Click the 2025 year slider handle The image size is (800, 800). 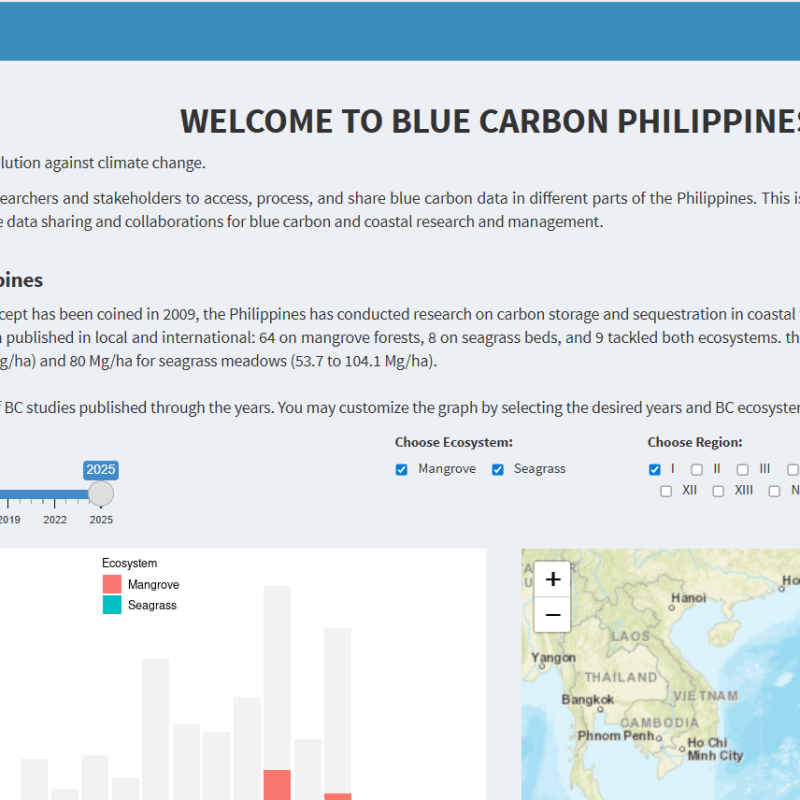coord(100,493)
